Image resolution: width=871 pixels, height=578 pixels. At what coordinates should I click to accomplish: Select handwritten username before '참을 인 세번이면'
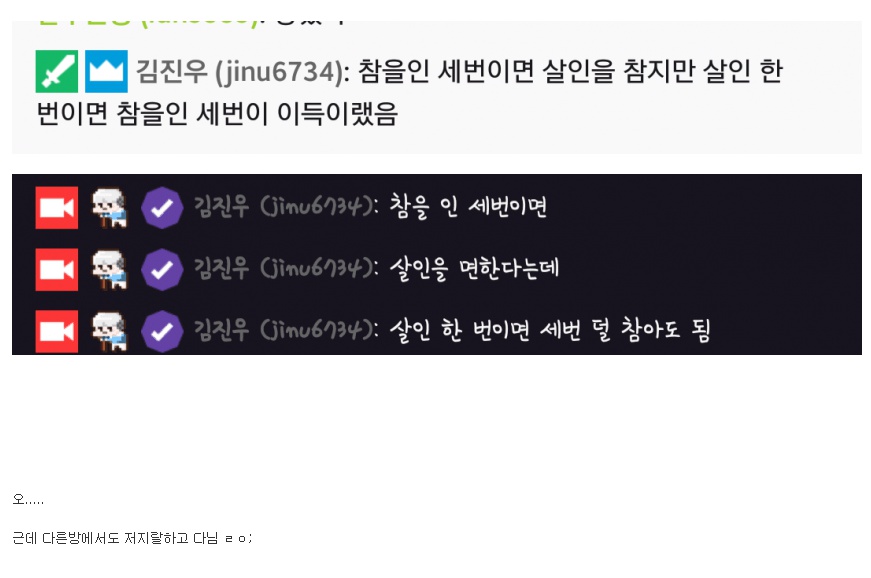[x=286, y=207]
